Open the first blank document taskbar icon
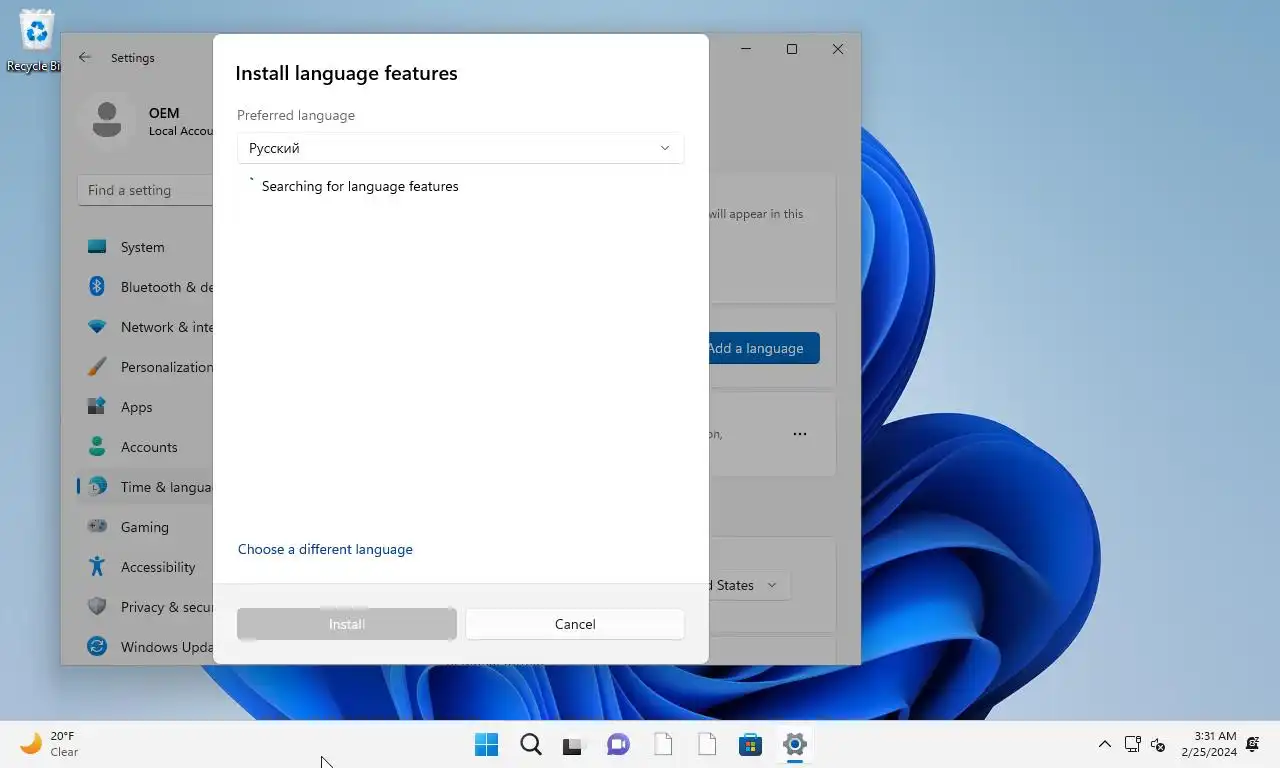The height and width of the screenshot is (768, 1280). (x=662, y=744)
